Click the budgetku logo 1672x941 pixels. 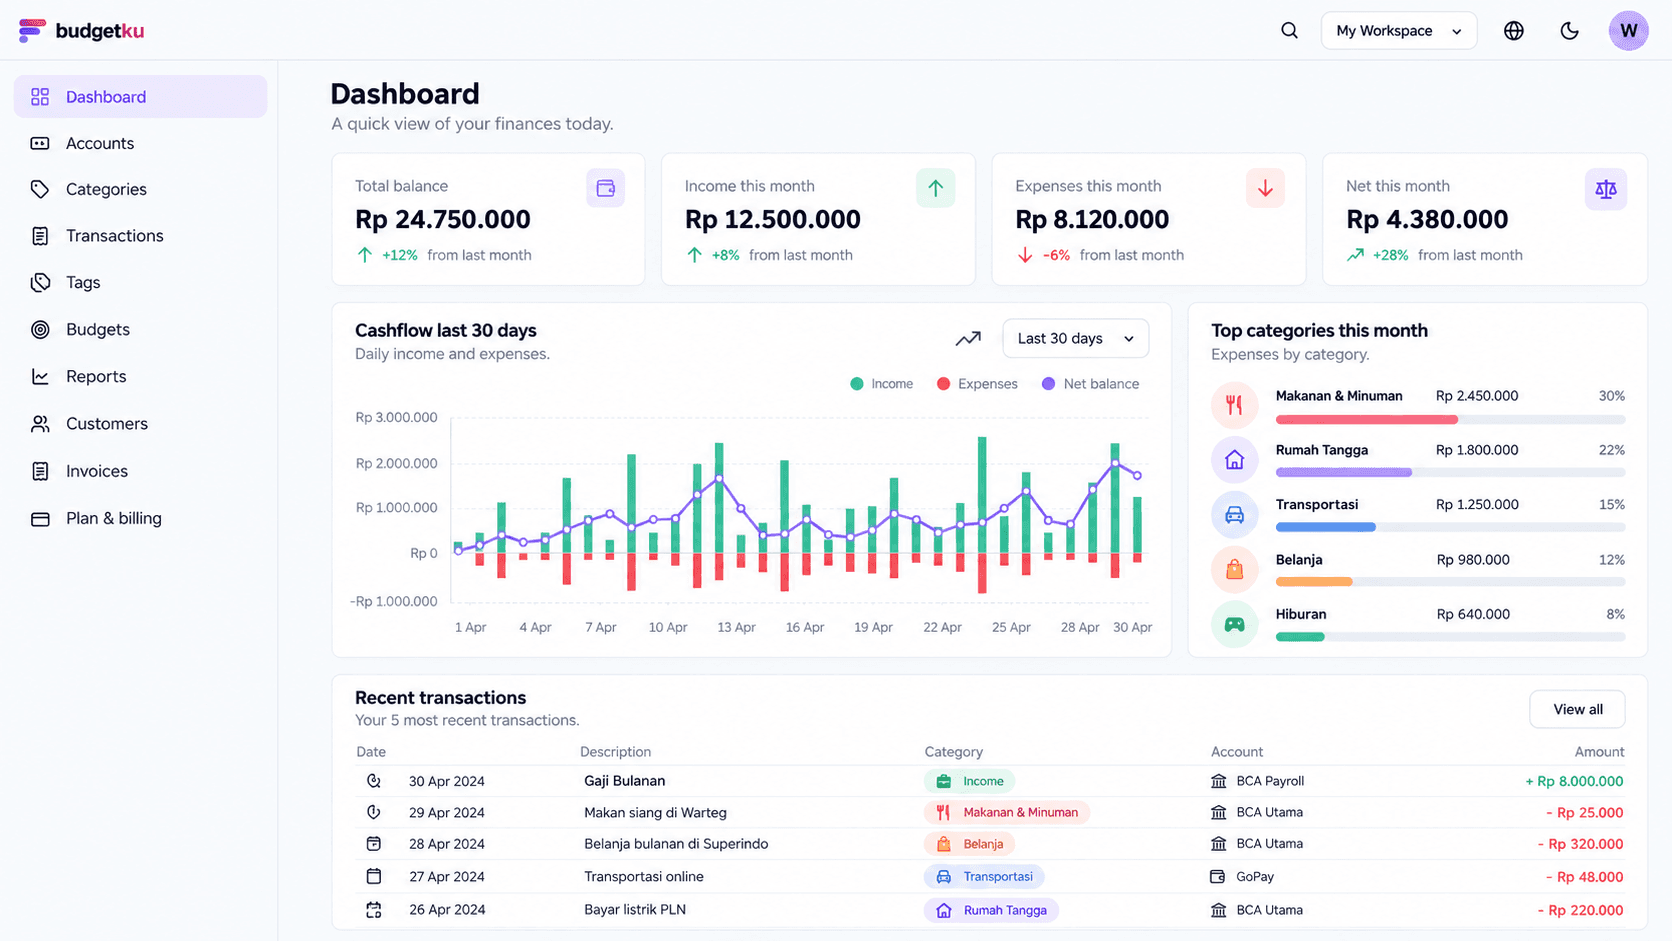click(81, 31)
